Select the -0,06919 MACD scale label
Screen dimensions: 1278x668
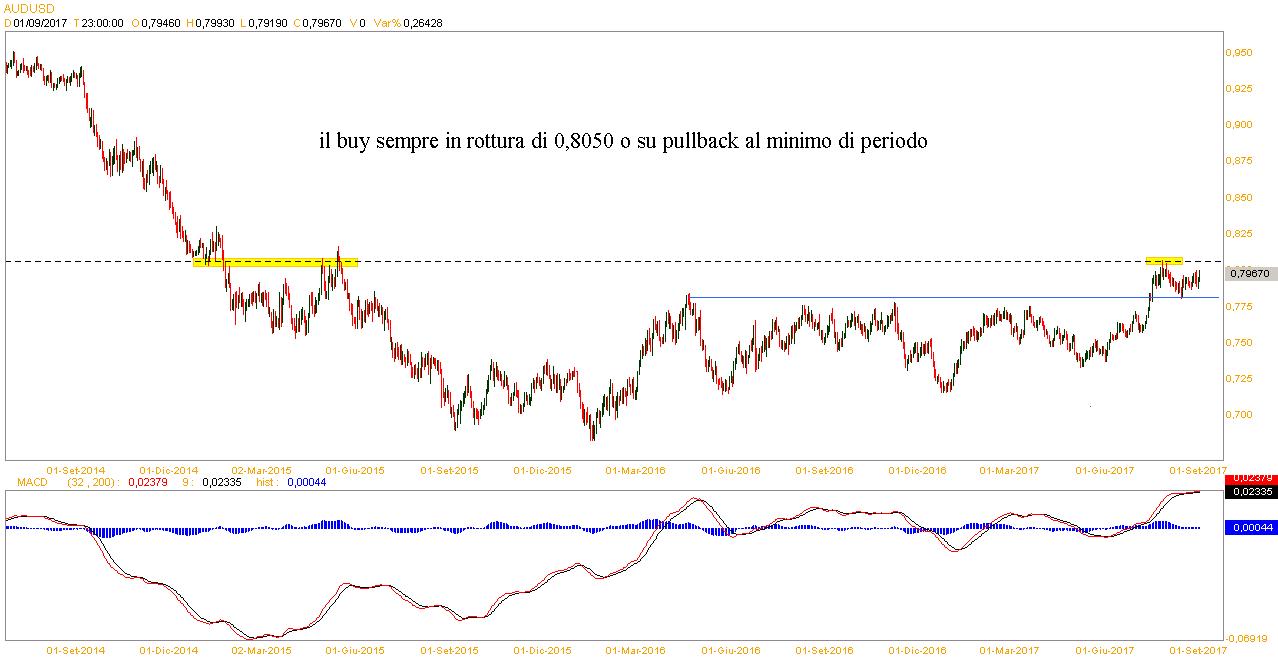click(x=1247, y=637)
